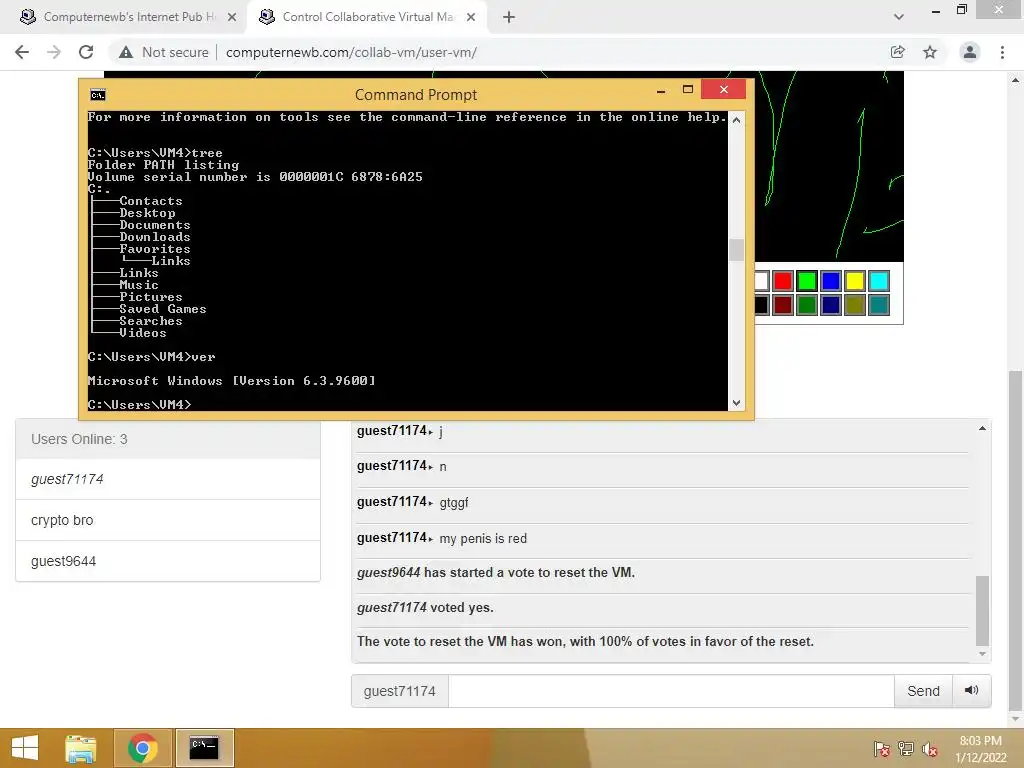Close the Control Collaborative Virtual tab
This screenshot has width=1024, height=768.
(471, 17)
